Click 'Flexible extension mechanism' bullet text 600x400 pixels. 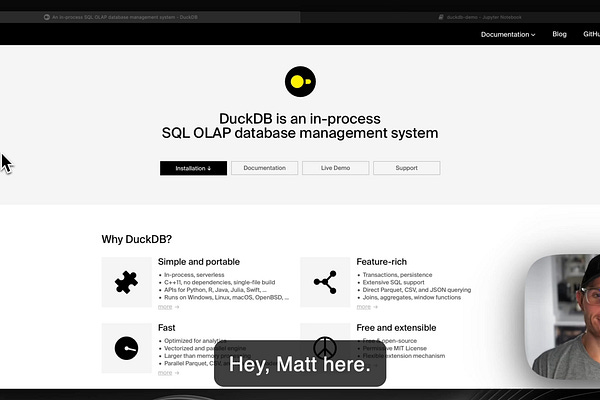click(x=404, y=356)
